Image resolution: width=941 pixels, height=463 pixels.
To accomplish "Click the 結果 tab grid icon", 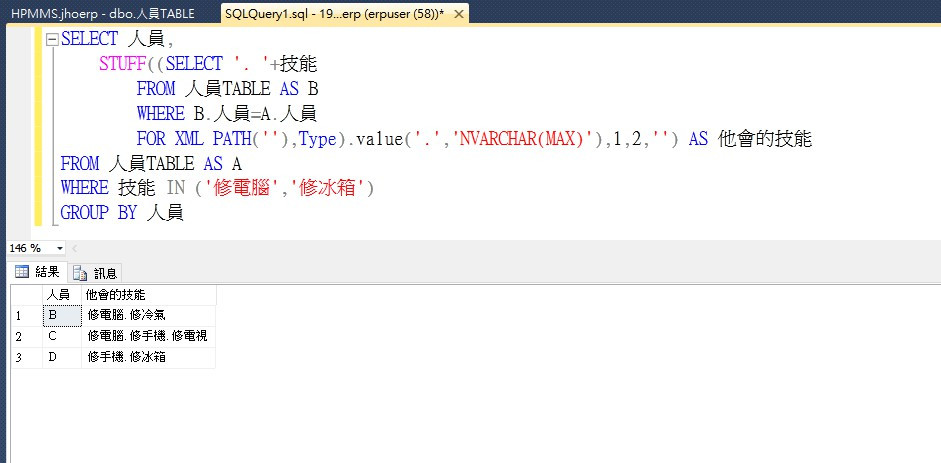I will tap(22, 272).
